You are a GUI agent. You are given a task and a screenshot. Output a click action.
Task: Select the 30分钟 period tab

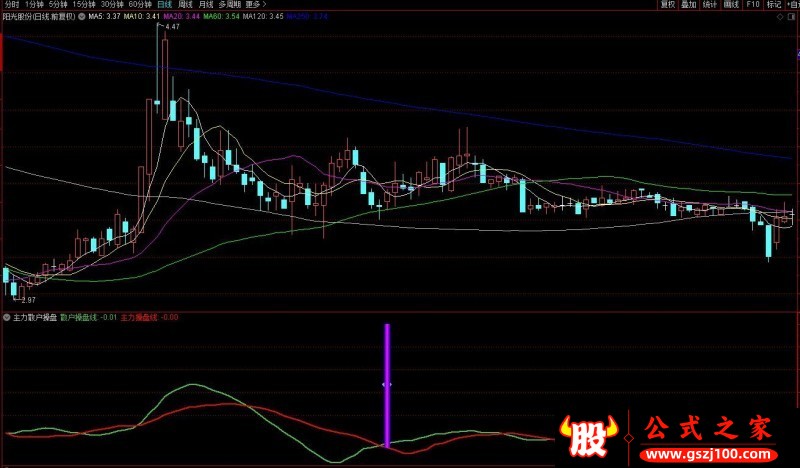click(x=112, y=4)
